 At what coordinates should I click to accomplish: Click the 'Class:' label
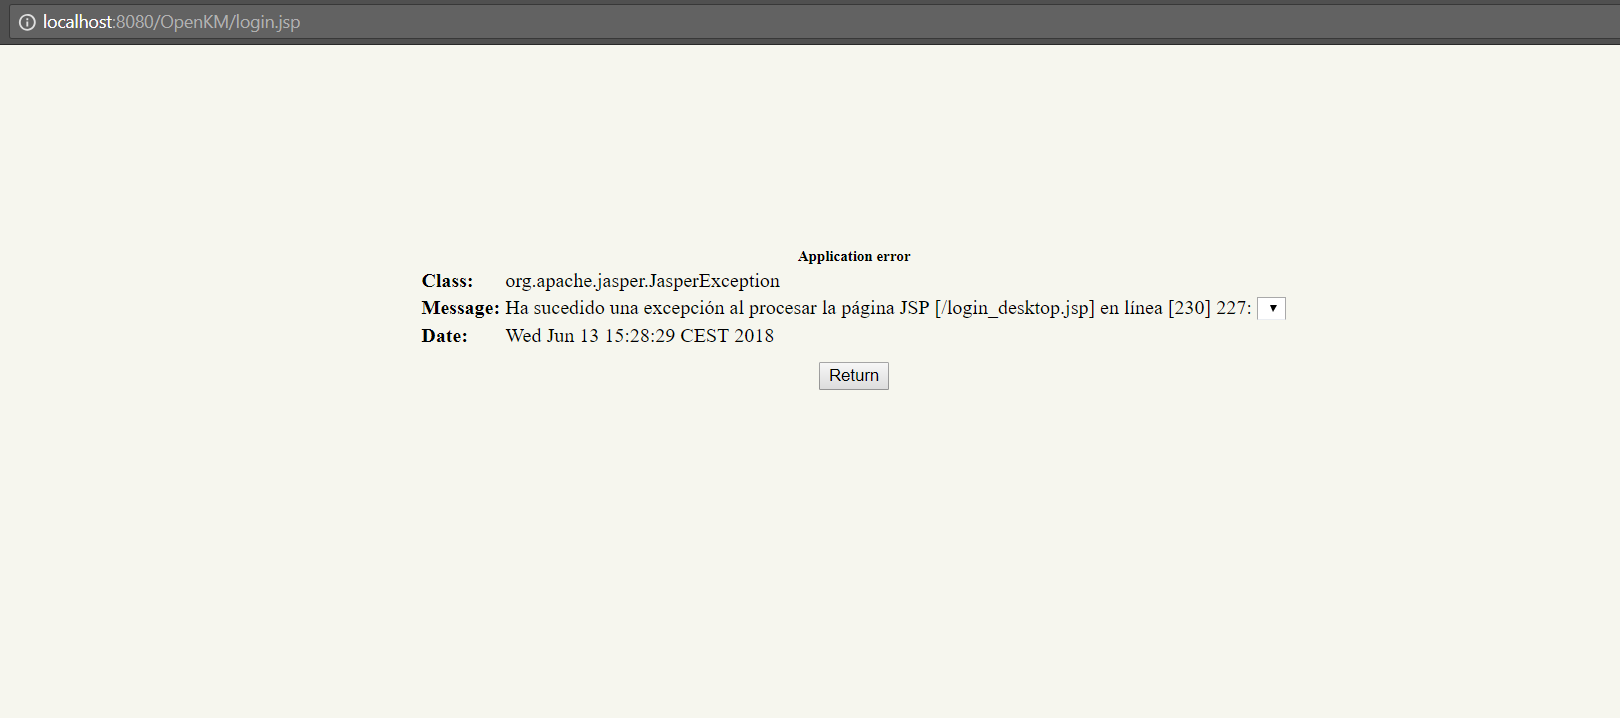pos(447,281)
